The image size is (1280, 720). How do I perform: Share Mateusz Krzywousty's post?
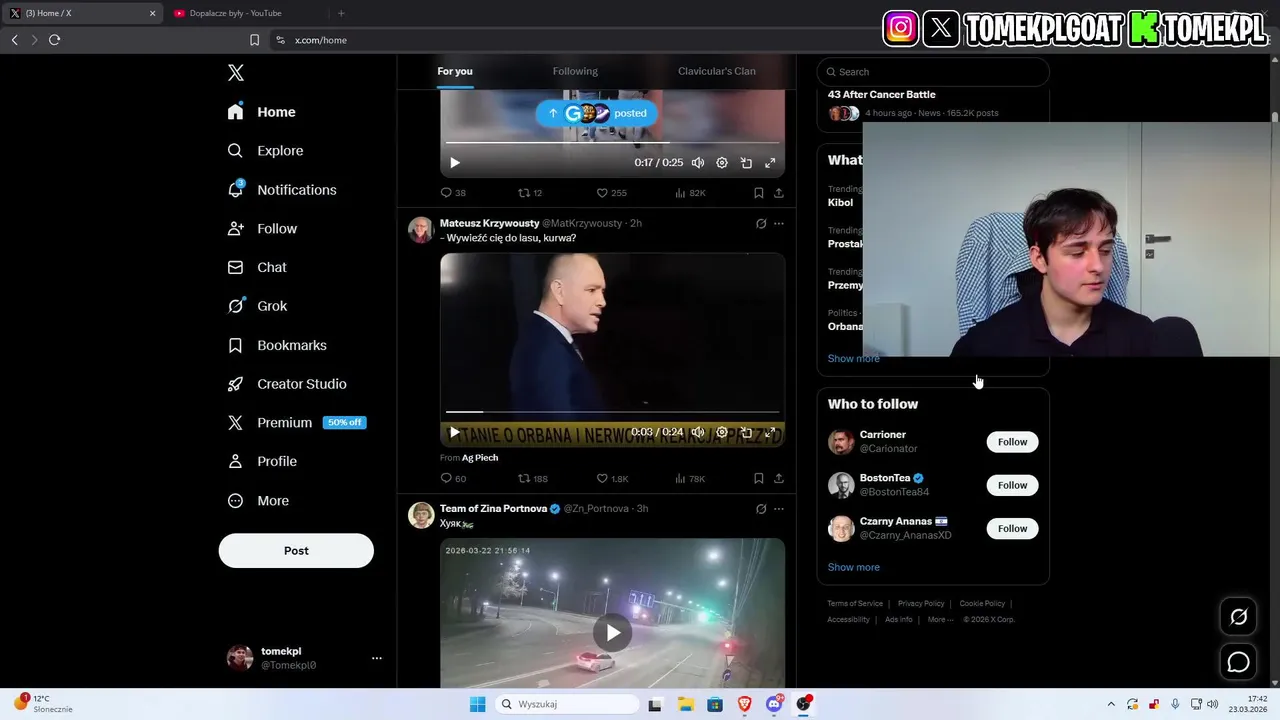point(779,479)
